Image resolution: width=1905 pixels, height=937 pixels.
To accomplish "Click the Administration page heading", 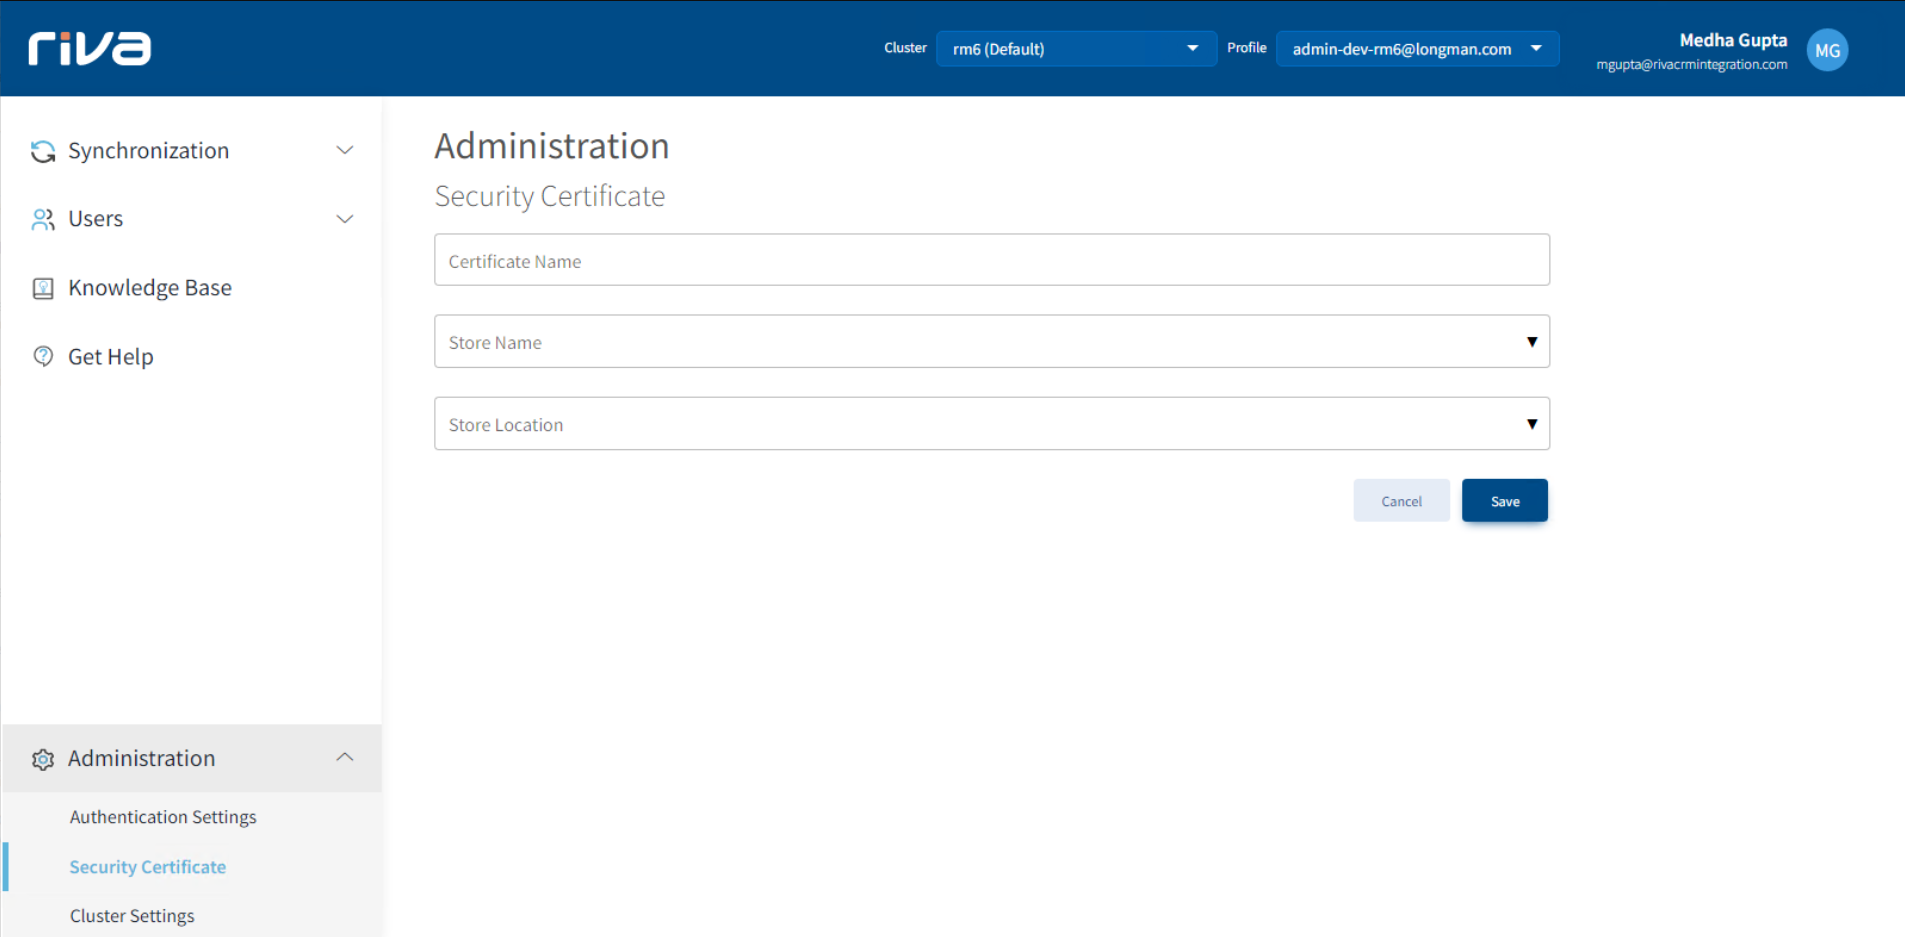I will (x=552, y=146).
